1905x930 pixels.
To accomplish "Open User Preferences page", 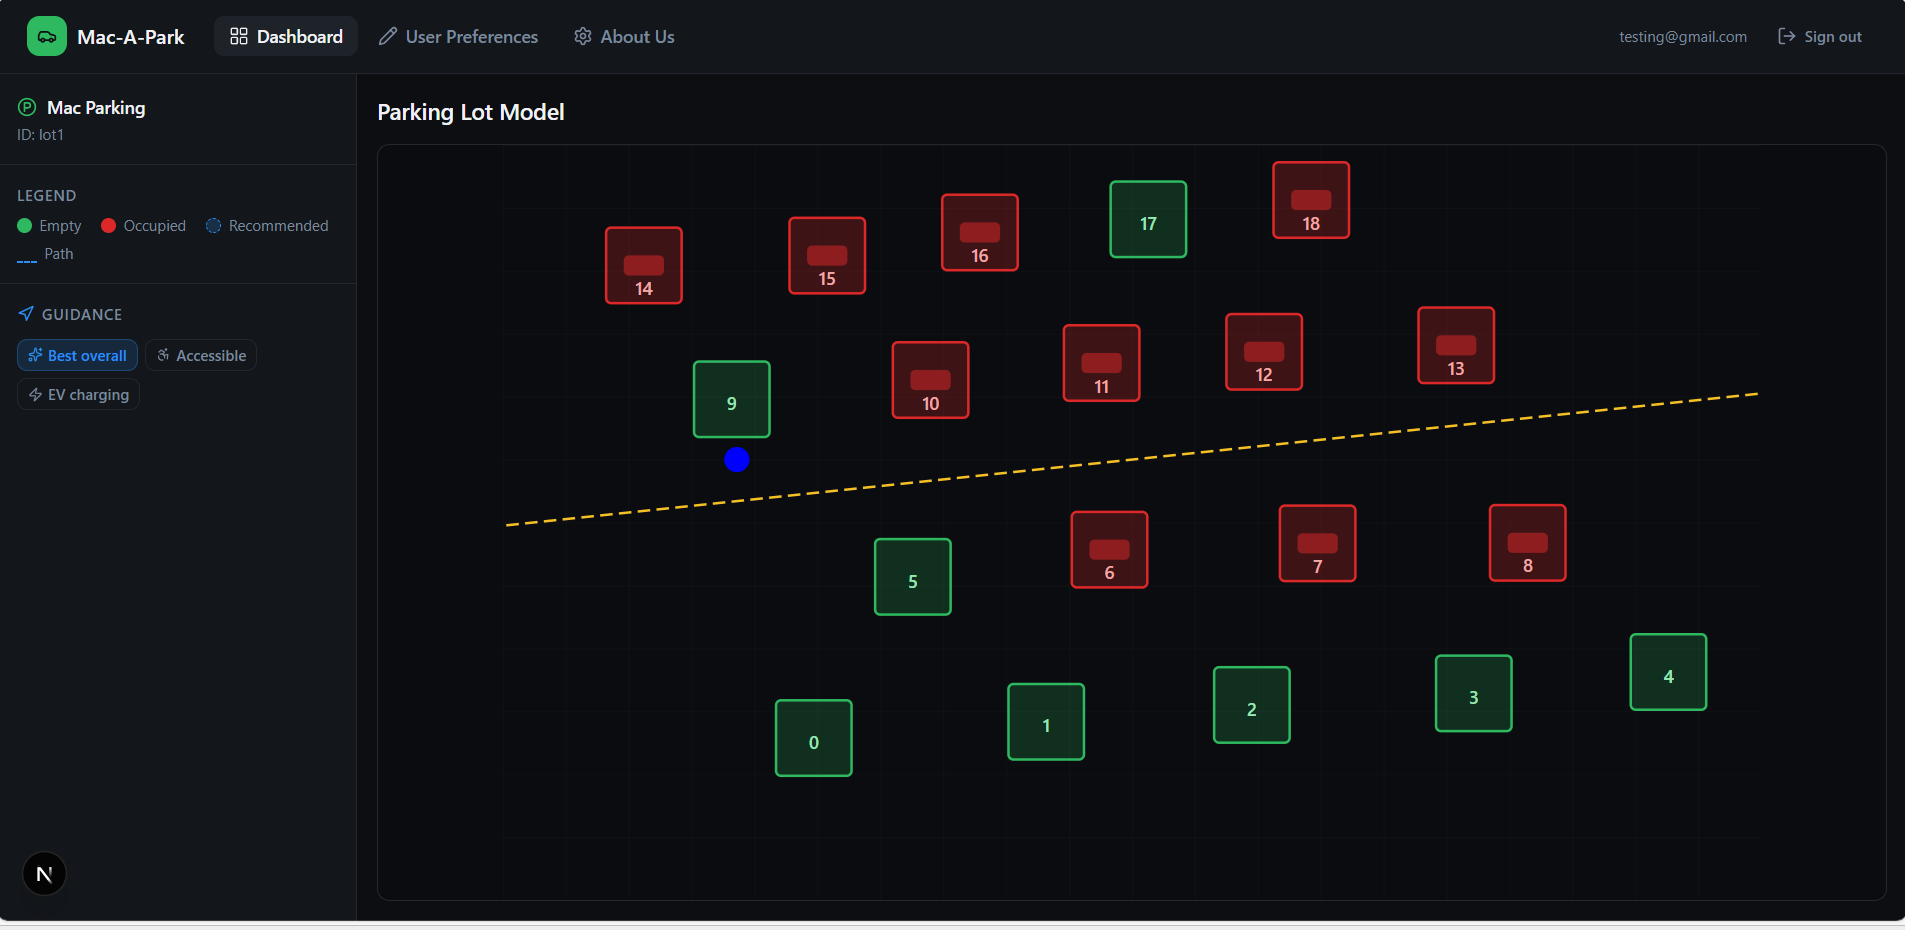I will [x=458, y=37].
